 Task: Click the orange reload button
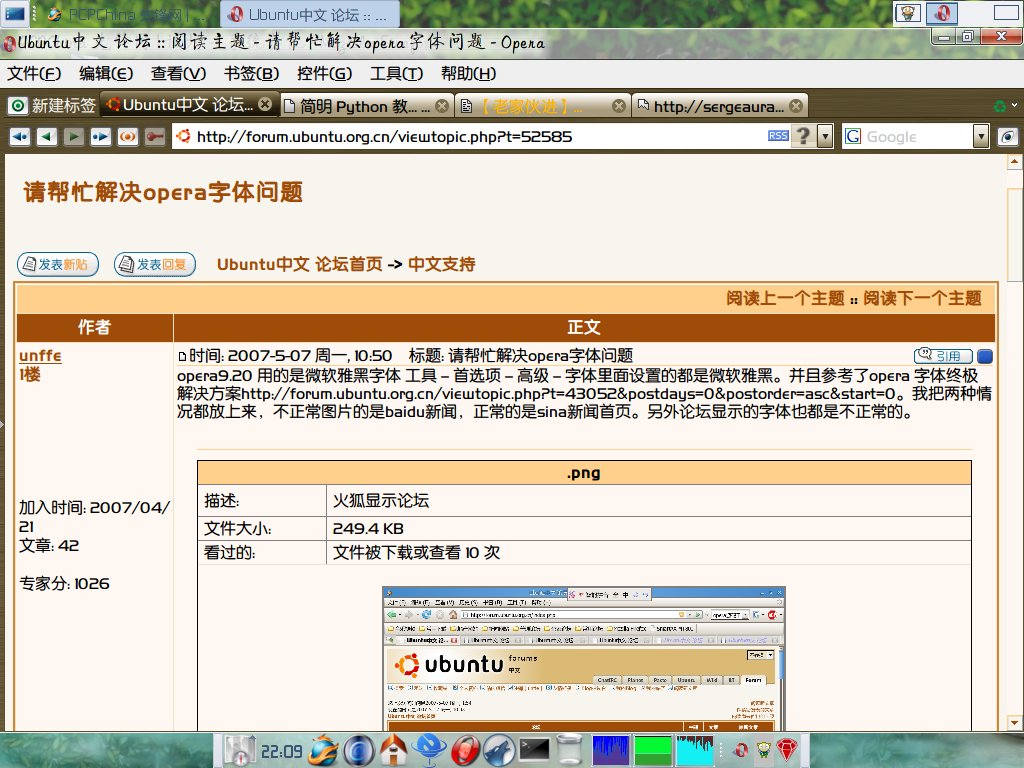127,136
